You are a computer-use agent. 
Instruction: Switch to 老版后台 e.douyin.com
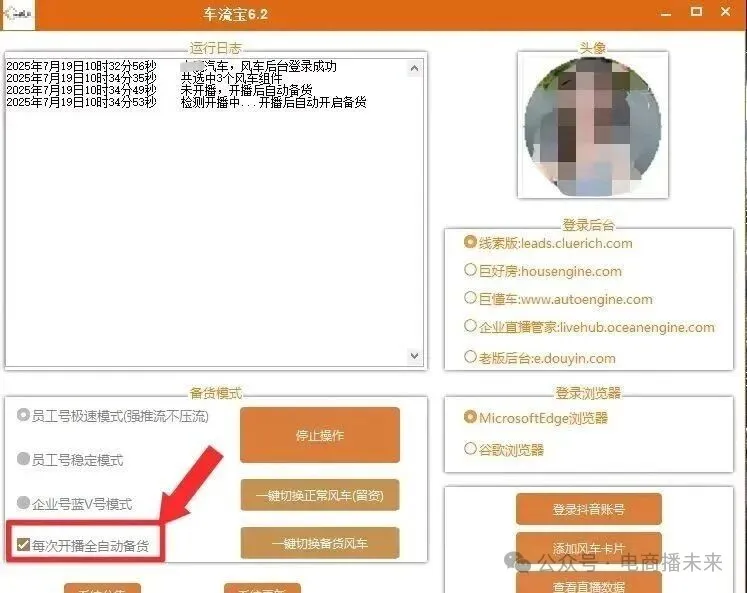[471, 357]
